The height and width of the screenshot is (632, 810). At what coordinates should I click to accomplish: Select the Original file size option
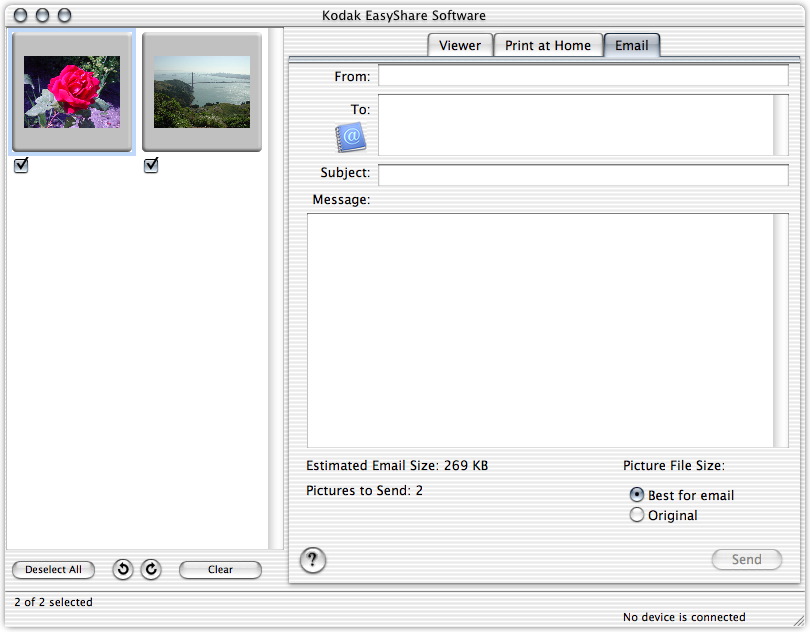tap(637, 515)
